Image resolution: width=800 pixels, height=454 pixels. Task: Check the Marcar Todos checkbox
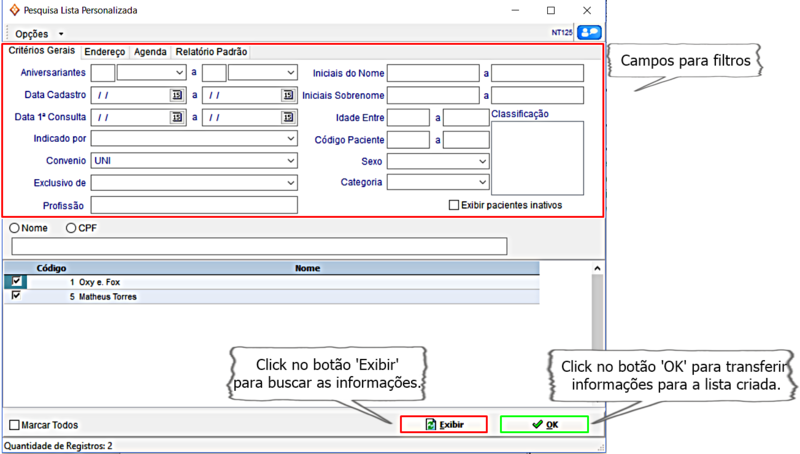[x=14, y=425]
